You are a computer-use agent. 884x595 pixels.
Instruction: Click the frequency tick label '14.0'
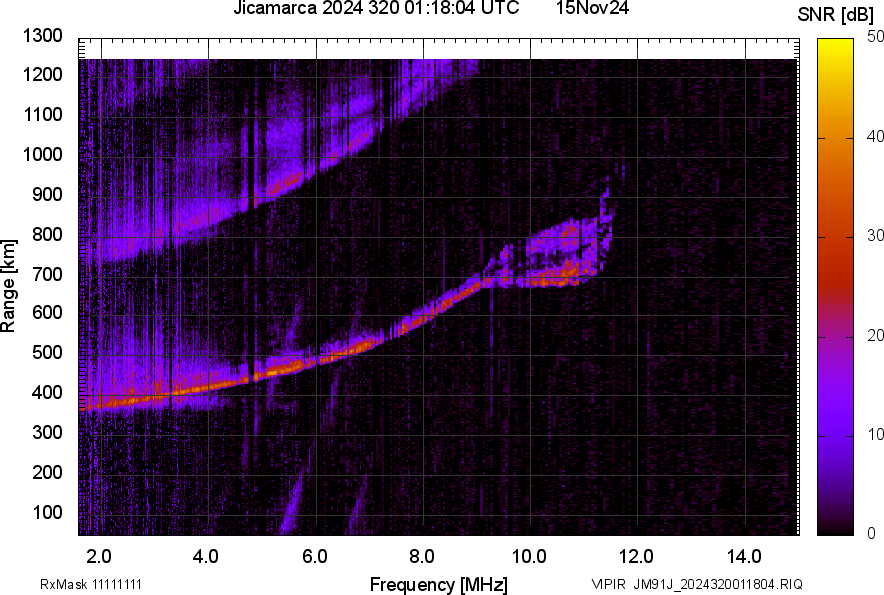(x=744, y=557)
